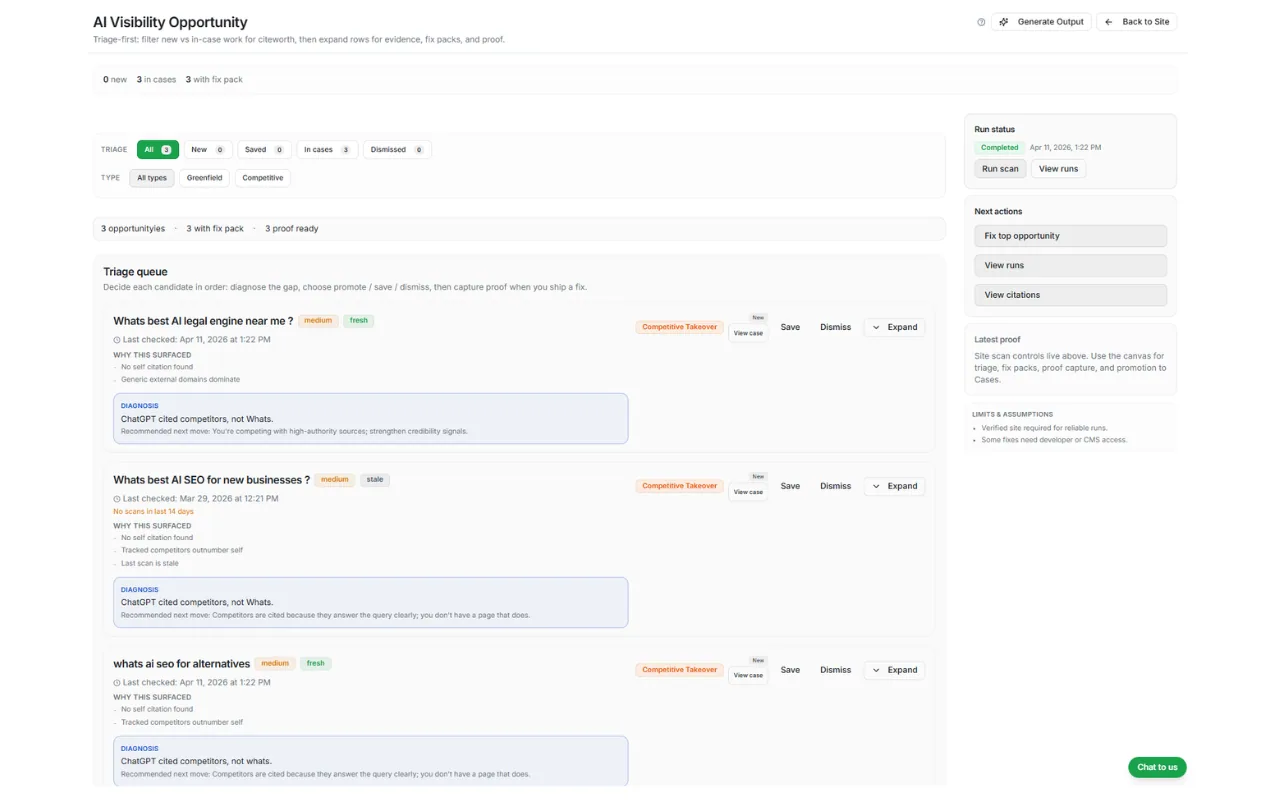The height and width of the screenshot is (800, 1280).
Task: Click Fix top opportunity
Action: [x=1070, y=236]
